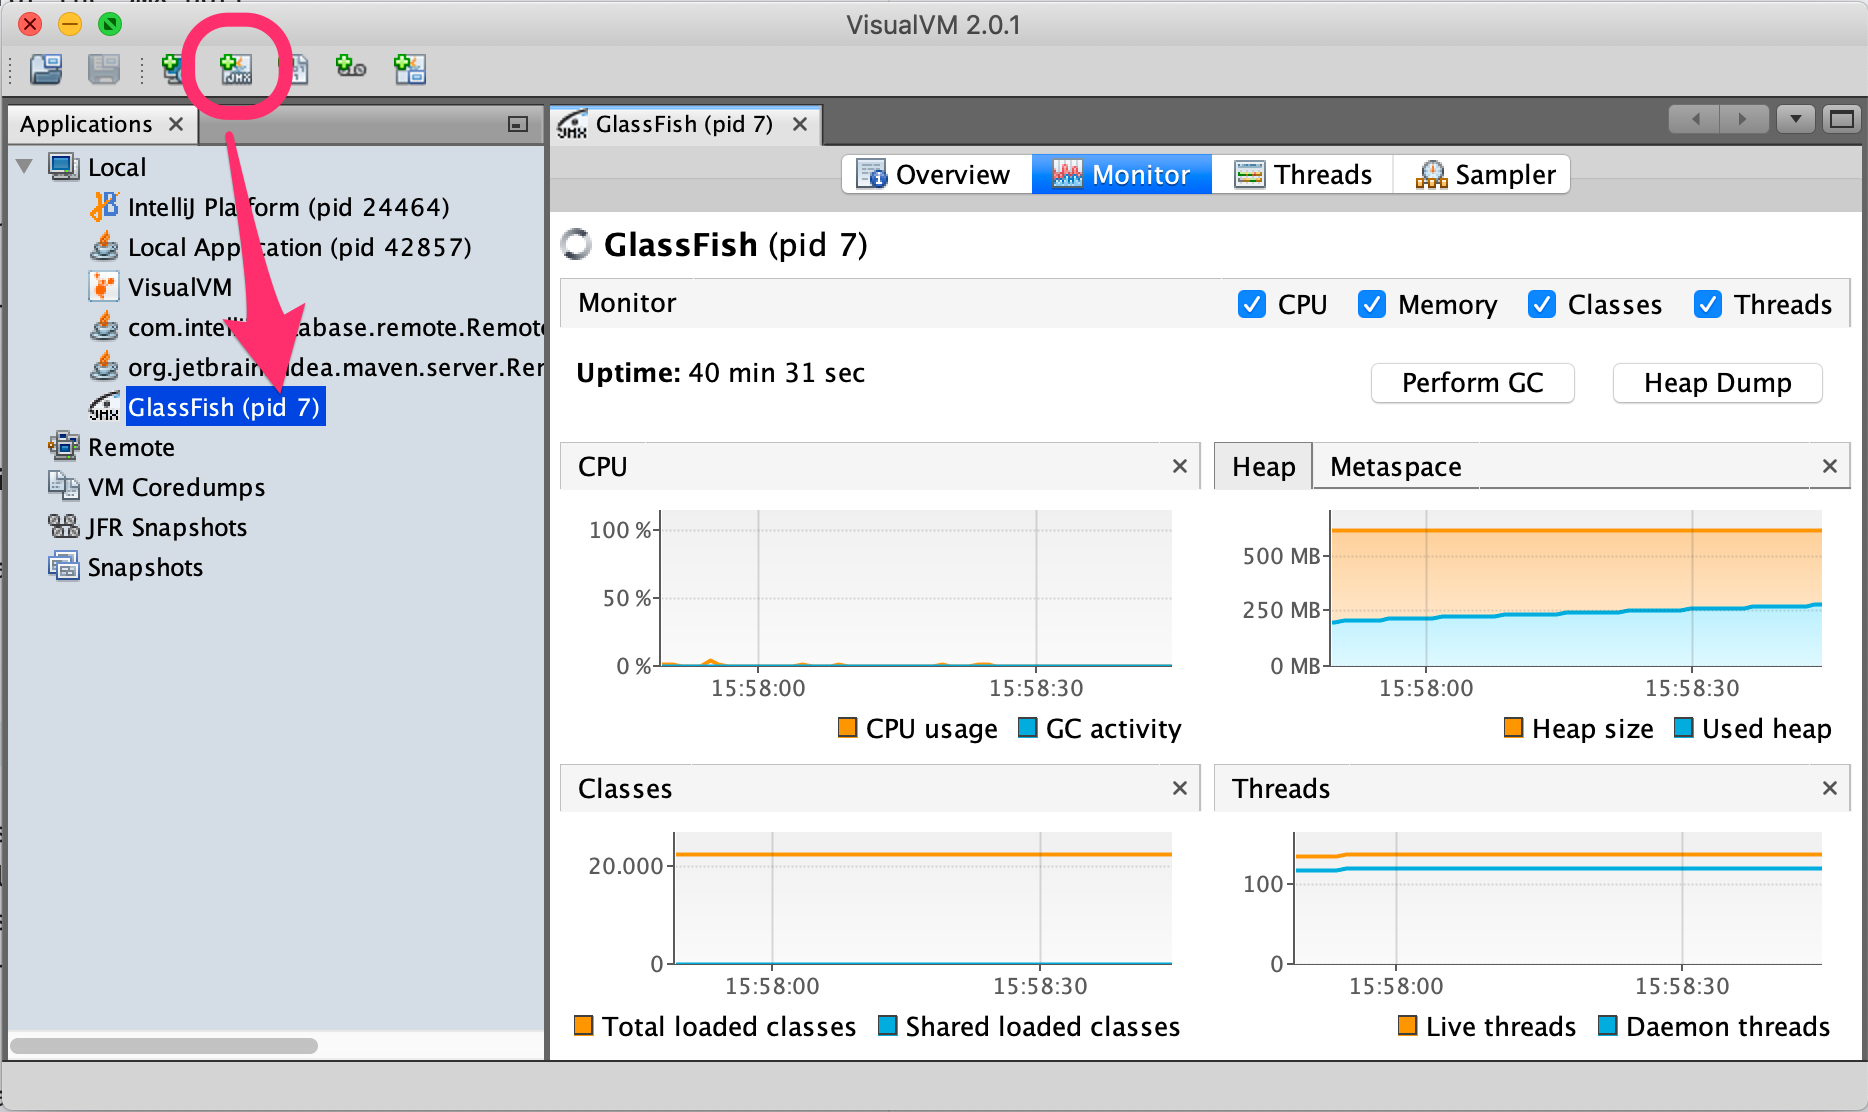Collapse the Local tree node
The width and height of the screenshot is (1868, 1112).
[25, 166]
